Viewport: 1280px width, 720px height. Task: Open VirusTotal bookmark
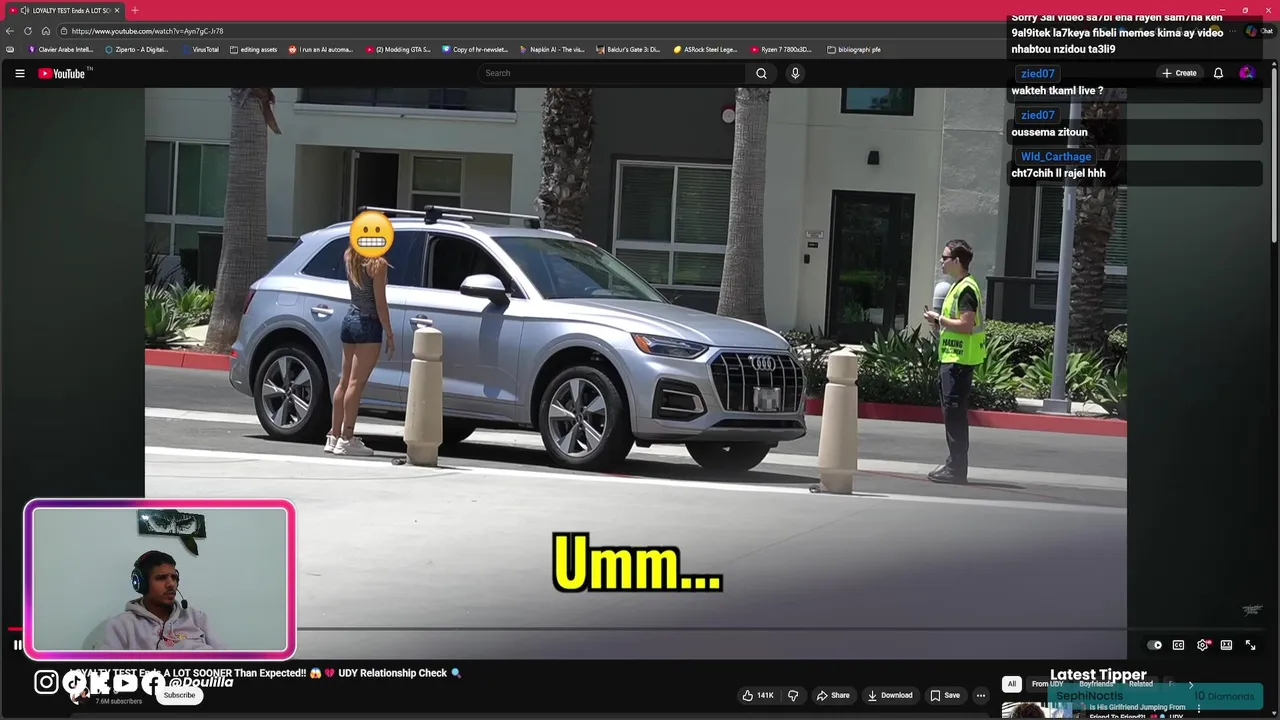pyautogui.click(x=200, y=49)
